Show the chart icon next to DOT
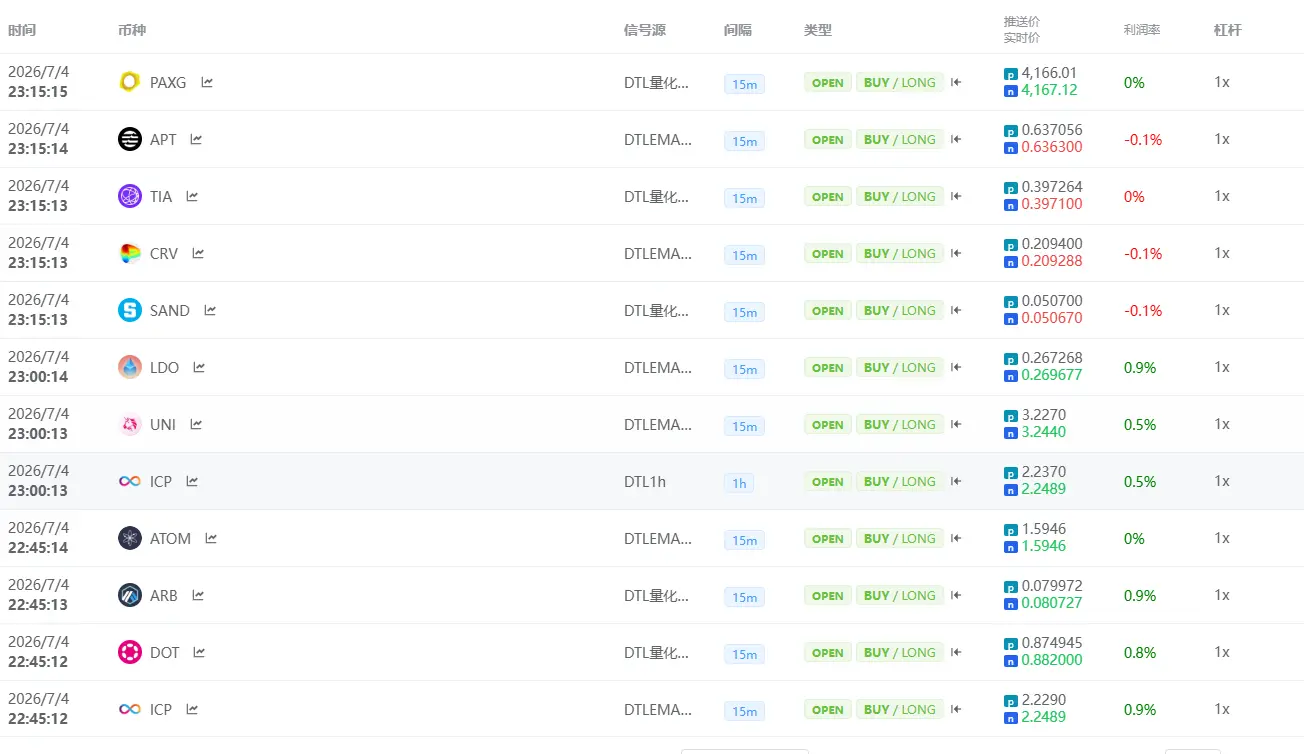The image size is (1304, 754). (x=199, y=652)
